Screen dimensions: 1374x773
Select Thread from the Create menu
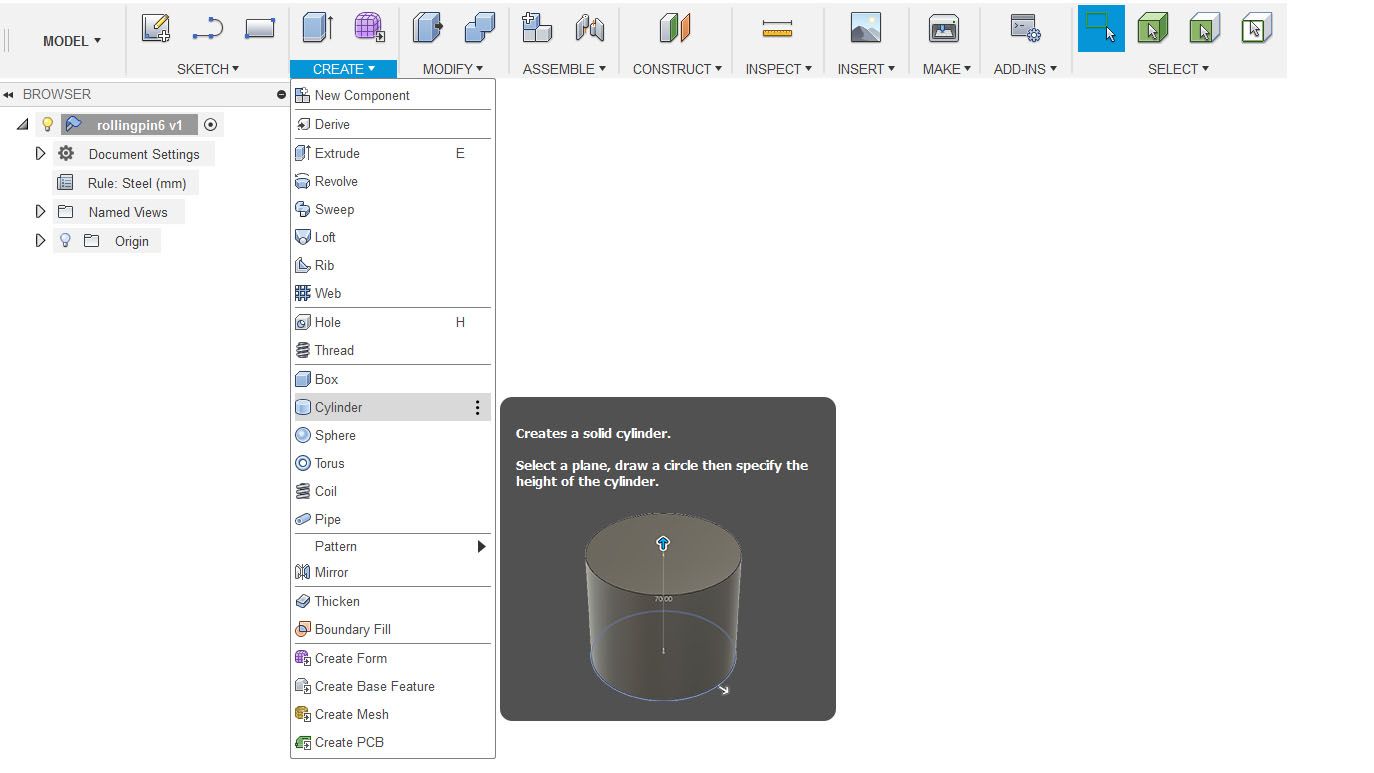click(x=392, y=350)
